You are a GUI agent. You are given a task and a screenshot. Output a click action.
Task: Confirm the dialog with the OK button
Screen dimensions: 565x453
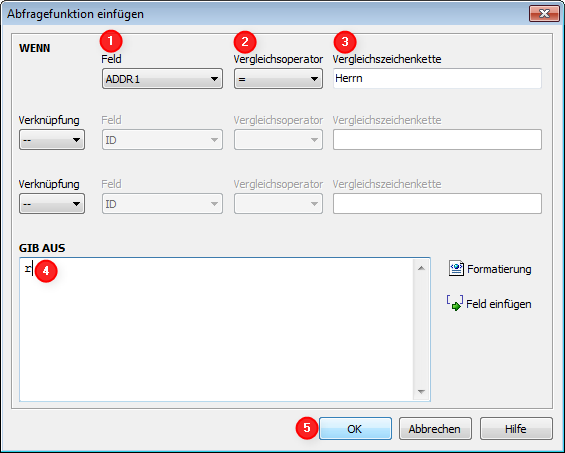[355, 428]
